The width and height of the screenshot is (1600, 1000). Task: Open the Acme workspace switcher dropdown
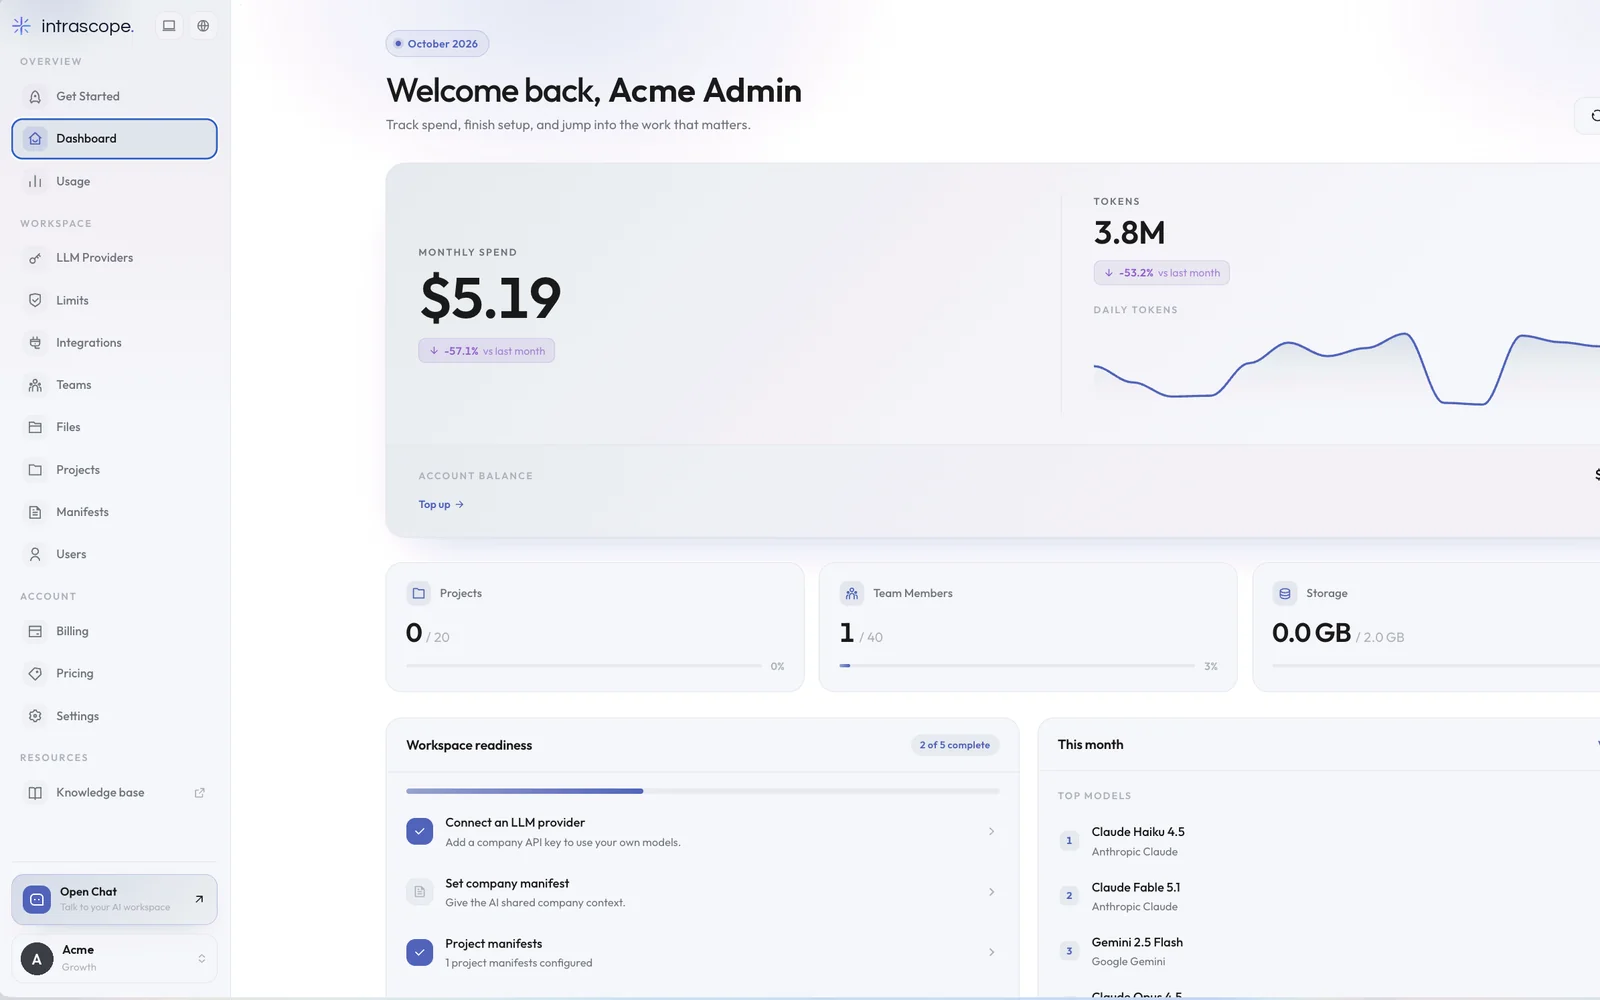[x=114, y=959]
